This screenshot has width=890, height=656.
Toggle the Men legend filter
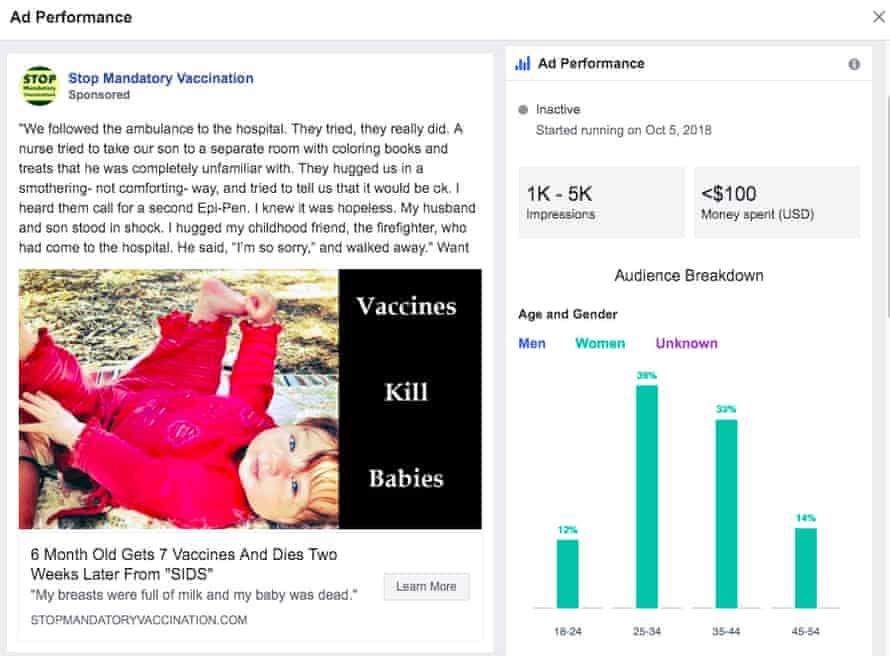[532, 343]
